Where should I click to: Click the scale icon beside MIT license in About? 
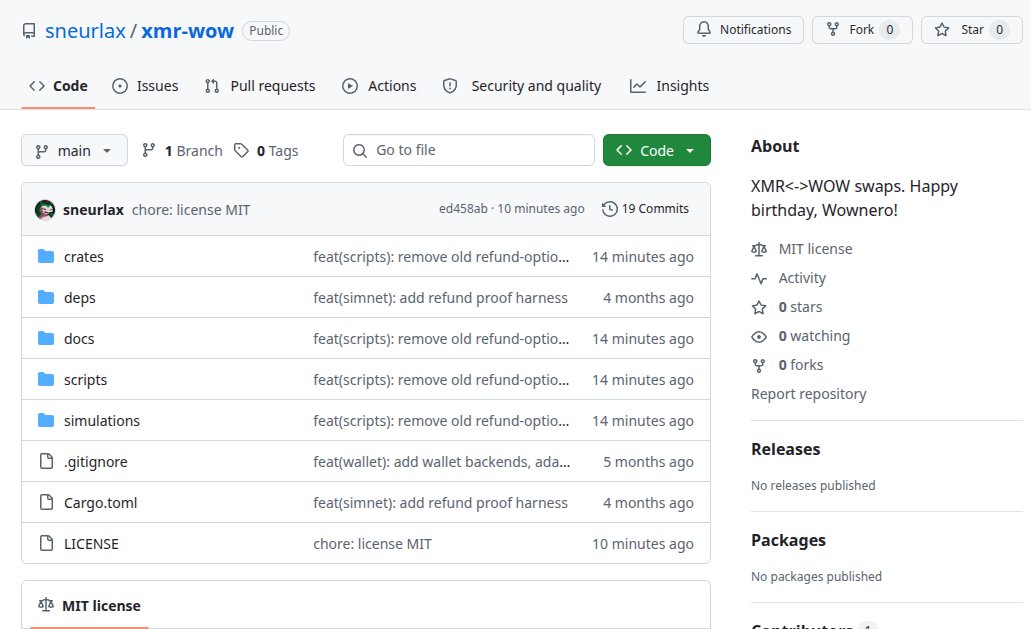pyautogui.click(x=759, y=249)
